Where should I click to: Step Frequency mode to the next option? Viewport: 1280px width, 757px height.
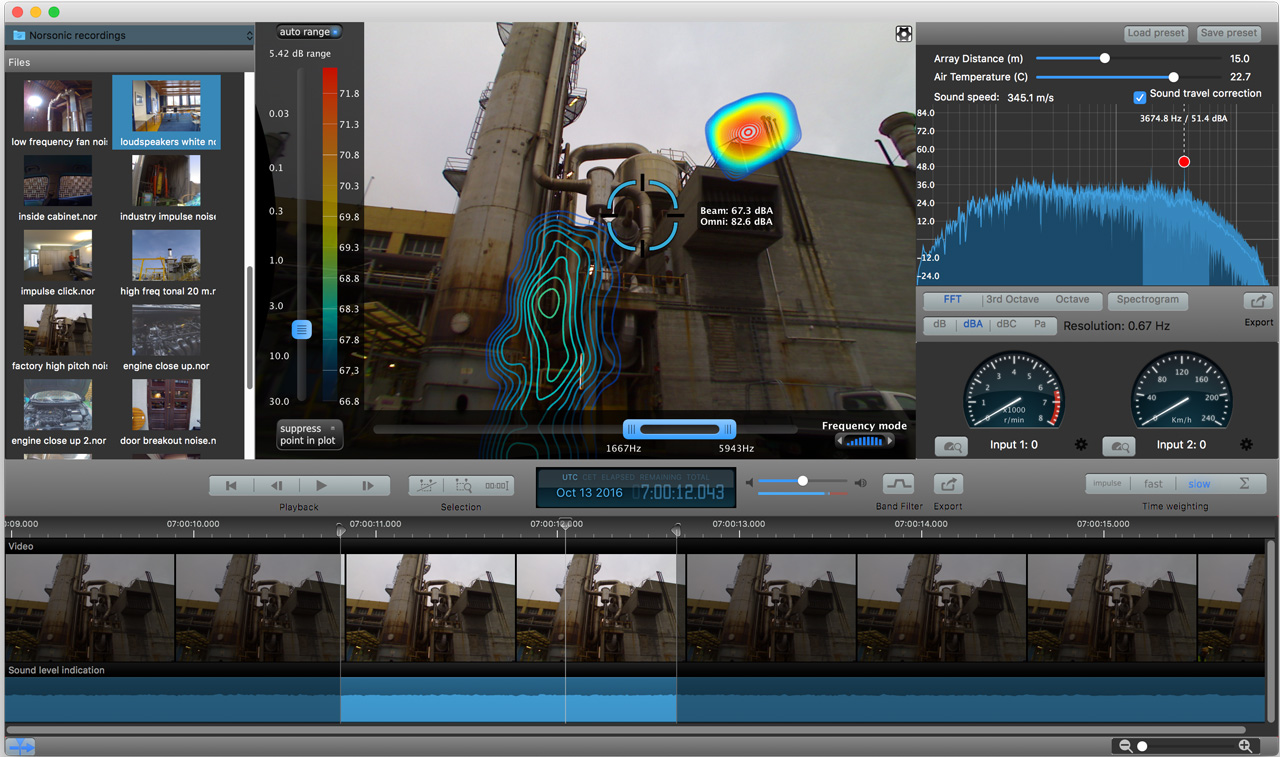pos(890,441)
